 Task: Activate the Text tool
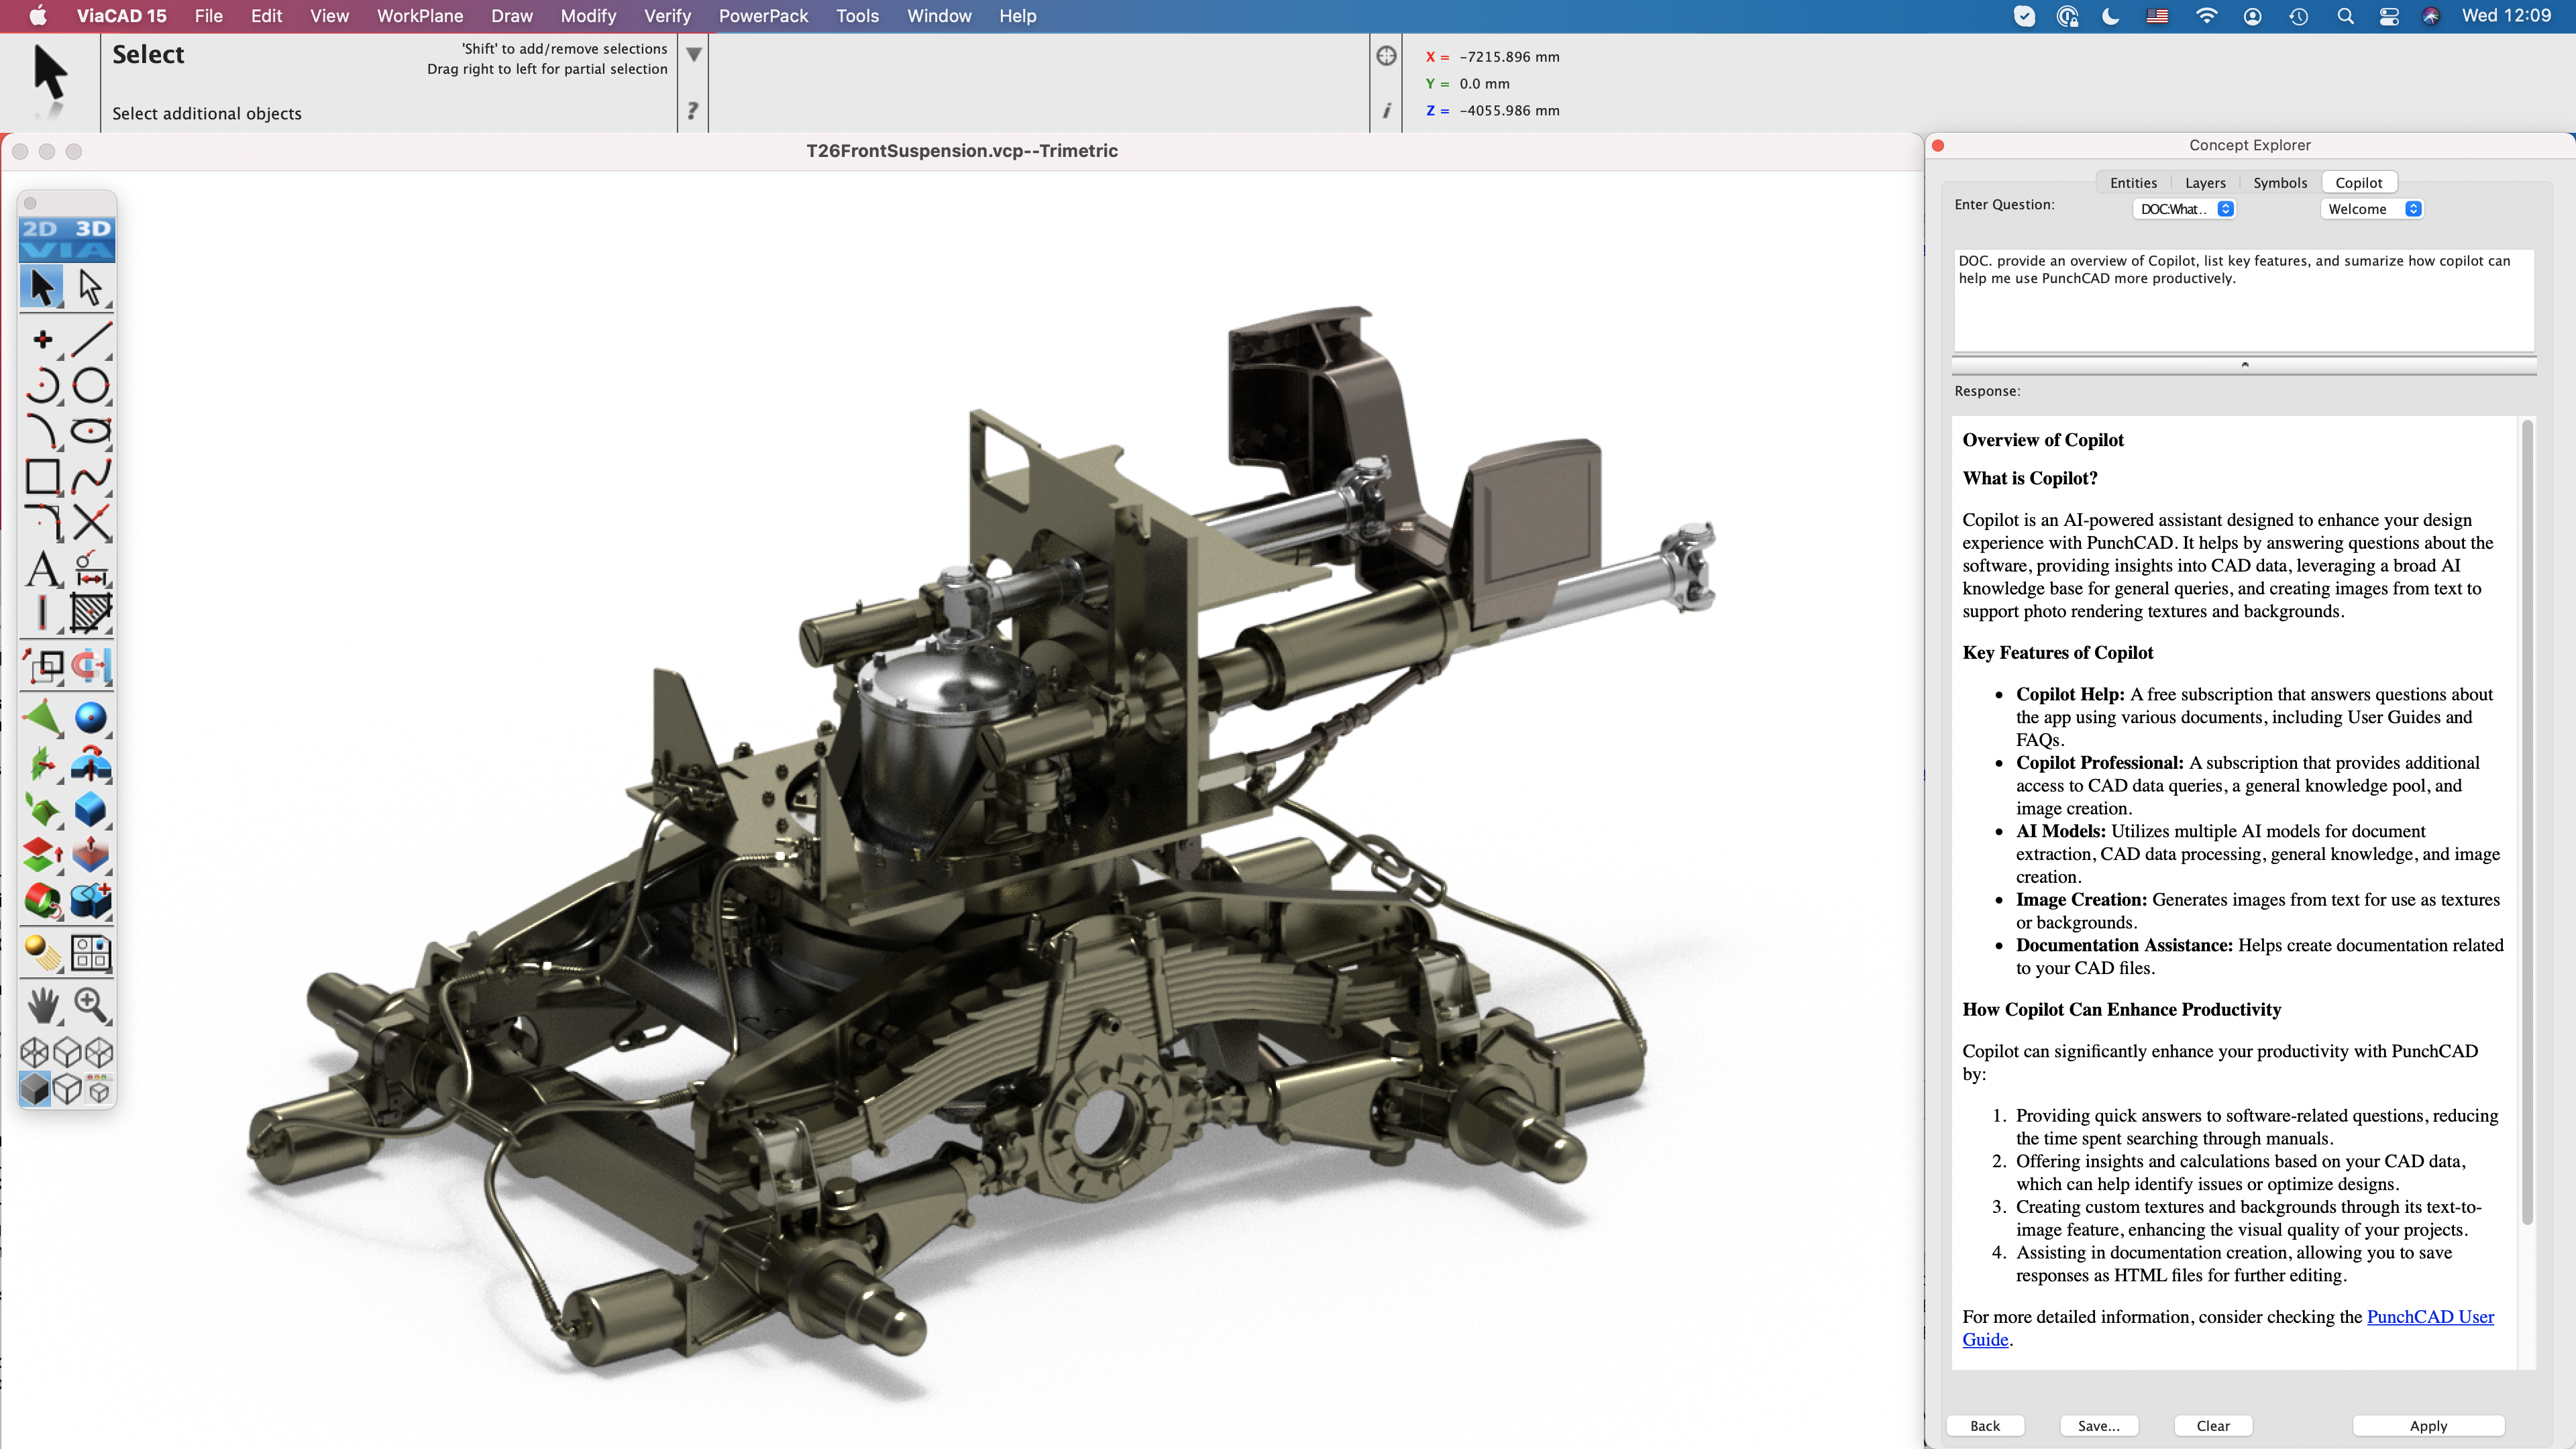[42, 569]
